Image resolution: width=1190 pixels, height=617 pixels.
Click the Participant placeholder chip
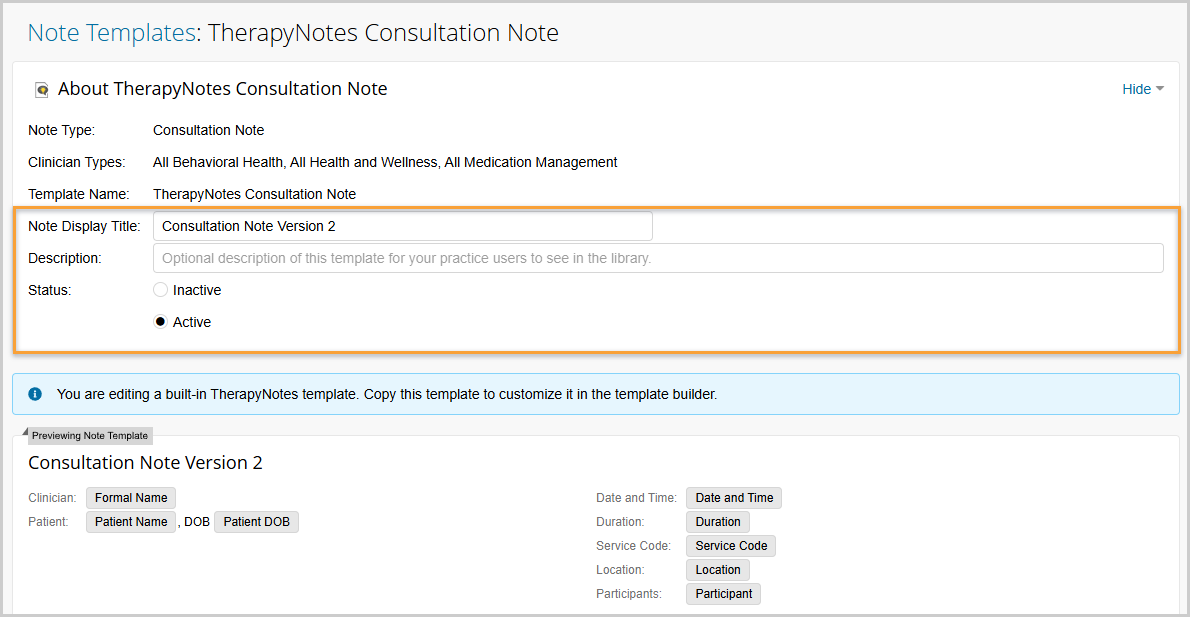tap(723, 593)
